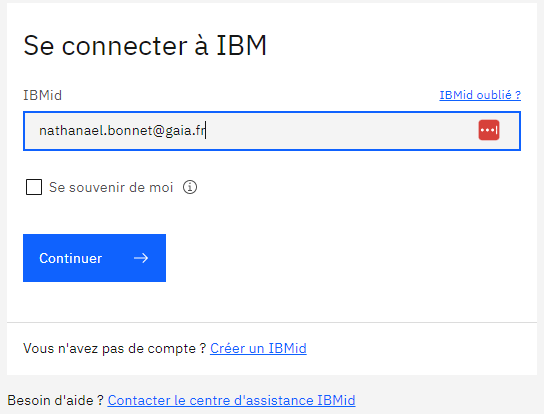This screenshot has width=544, height=414.
Task: Click the IBMid label above the field
Action: pyautogui.click(x=42, y=95)
